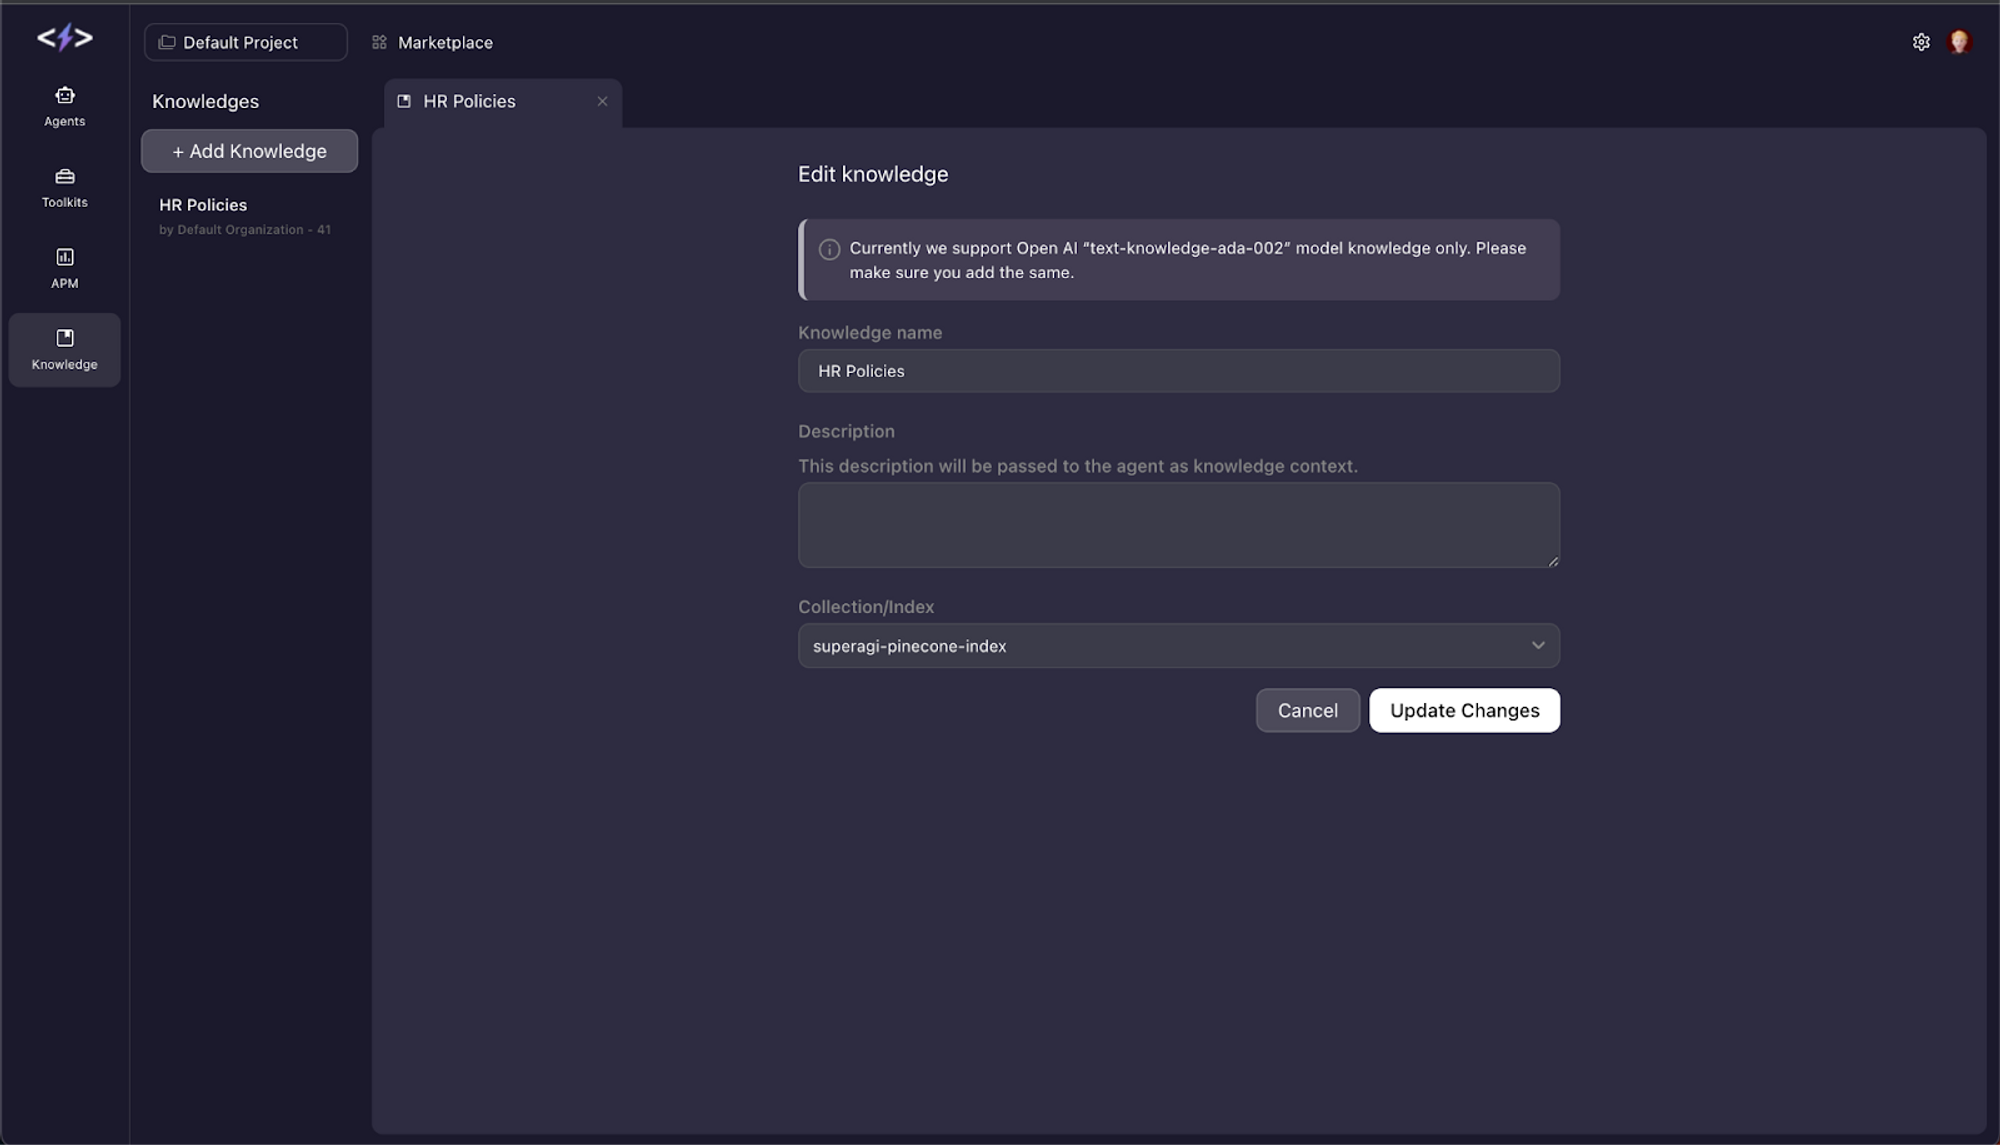Click the Add Knowledge button
Screen dimensions: 2000x1145
pyautogui.click(x=249, y=151)
